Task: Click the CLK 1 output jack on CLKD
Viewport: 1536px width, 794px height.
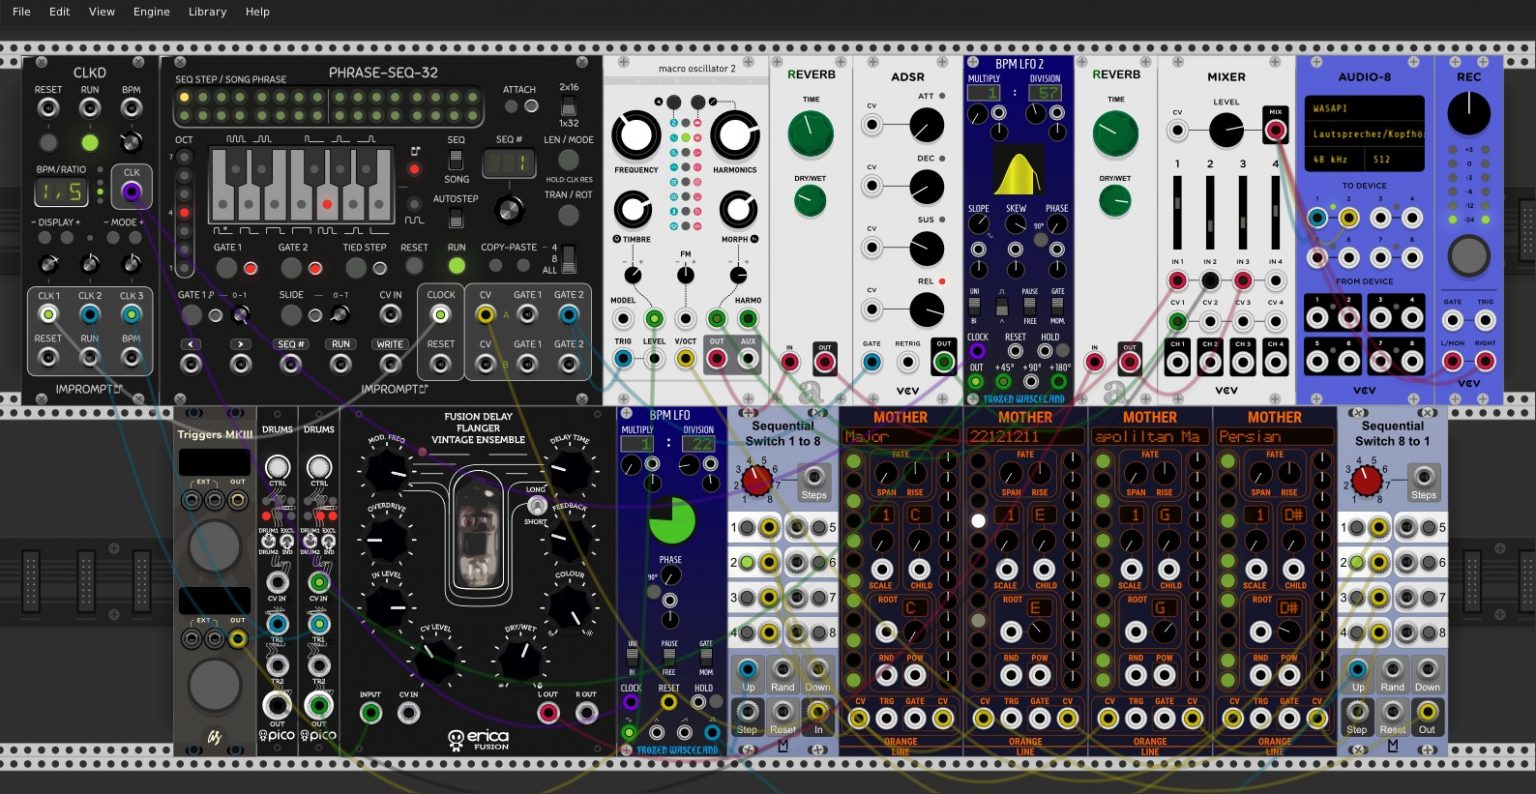Action: point(47,314)
